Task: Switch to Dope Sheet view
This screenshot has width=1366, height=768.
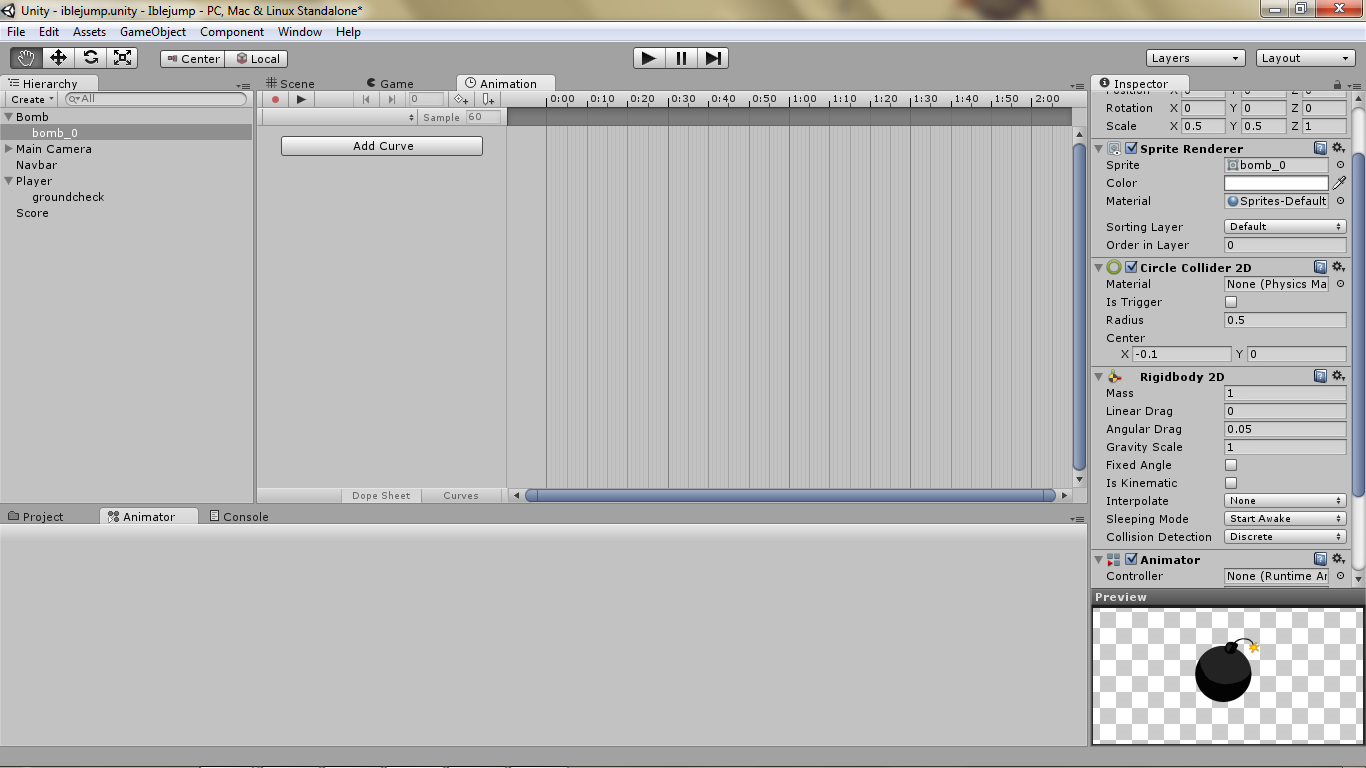Action: point(381,496)
